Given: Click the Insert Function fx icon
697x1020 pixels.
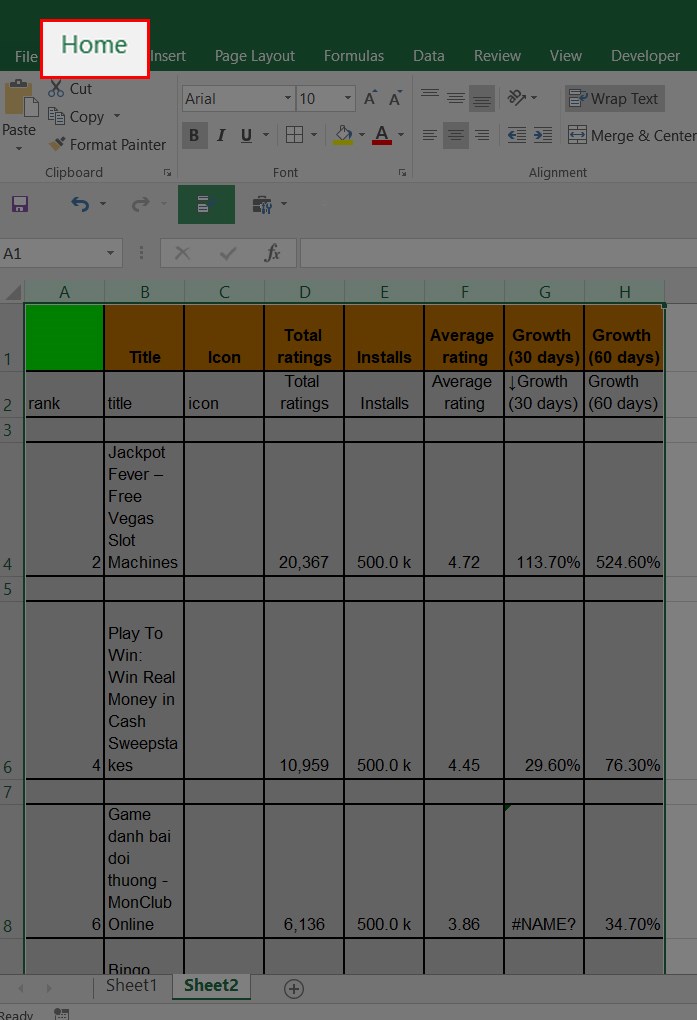Looking at the screenshot, I should click(x=272, y=253).
